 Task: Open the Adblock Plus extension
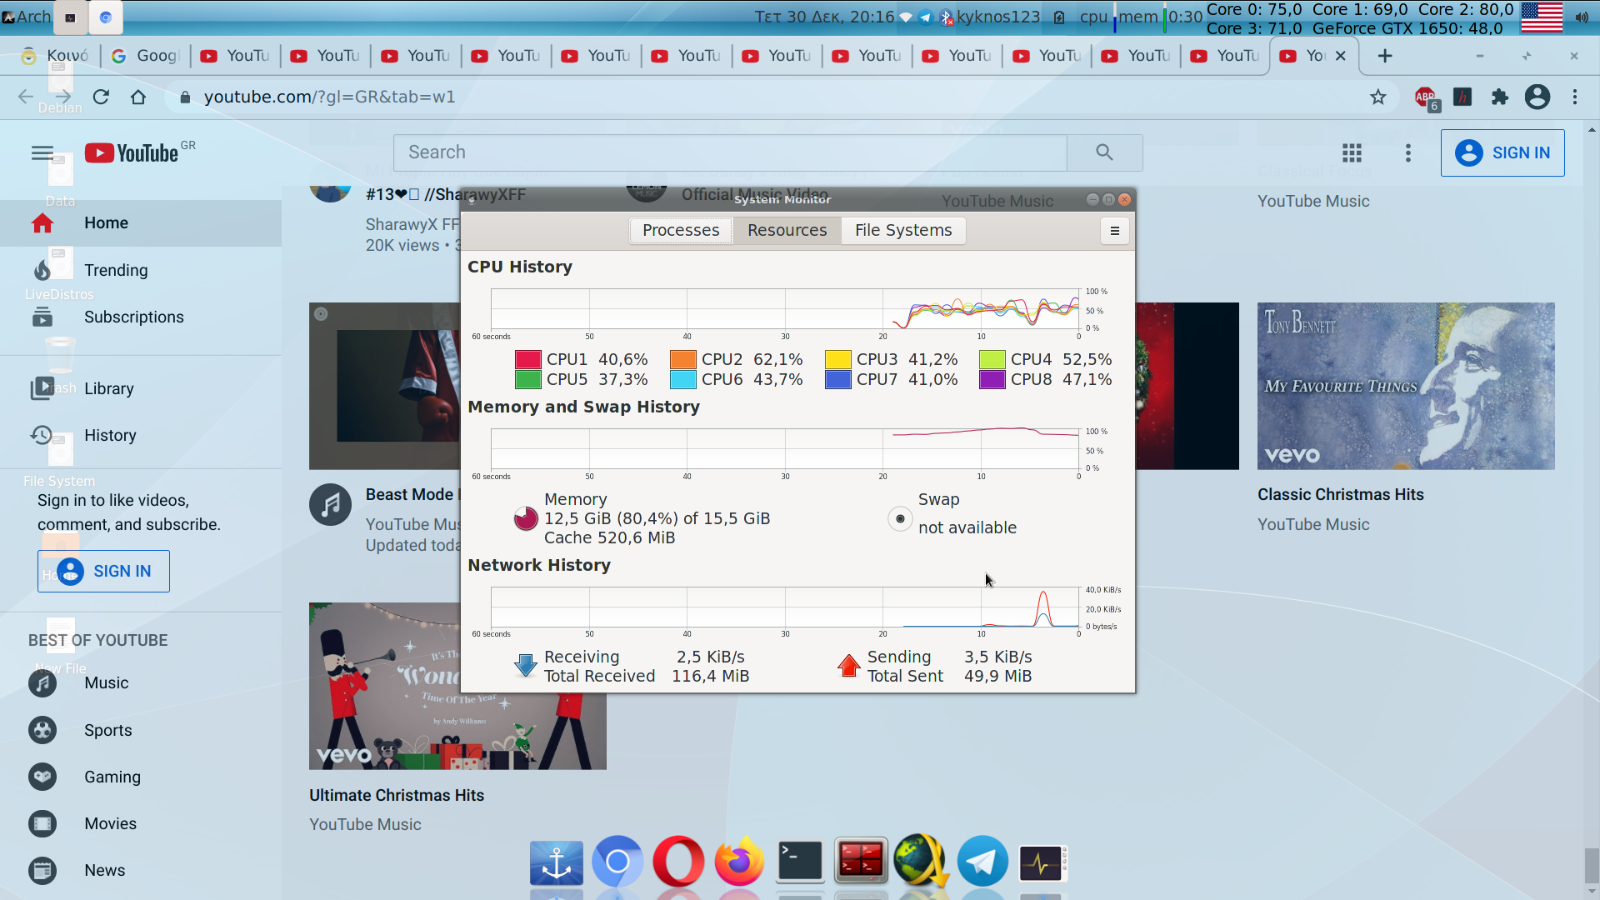pyautogui.click(x=1426, y=97)
